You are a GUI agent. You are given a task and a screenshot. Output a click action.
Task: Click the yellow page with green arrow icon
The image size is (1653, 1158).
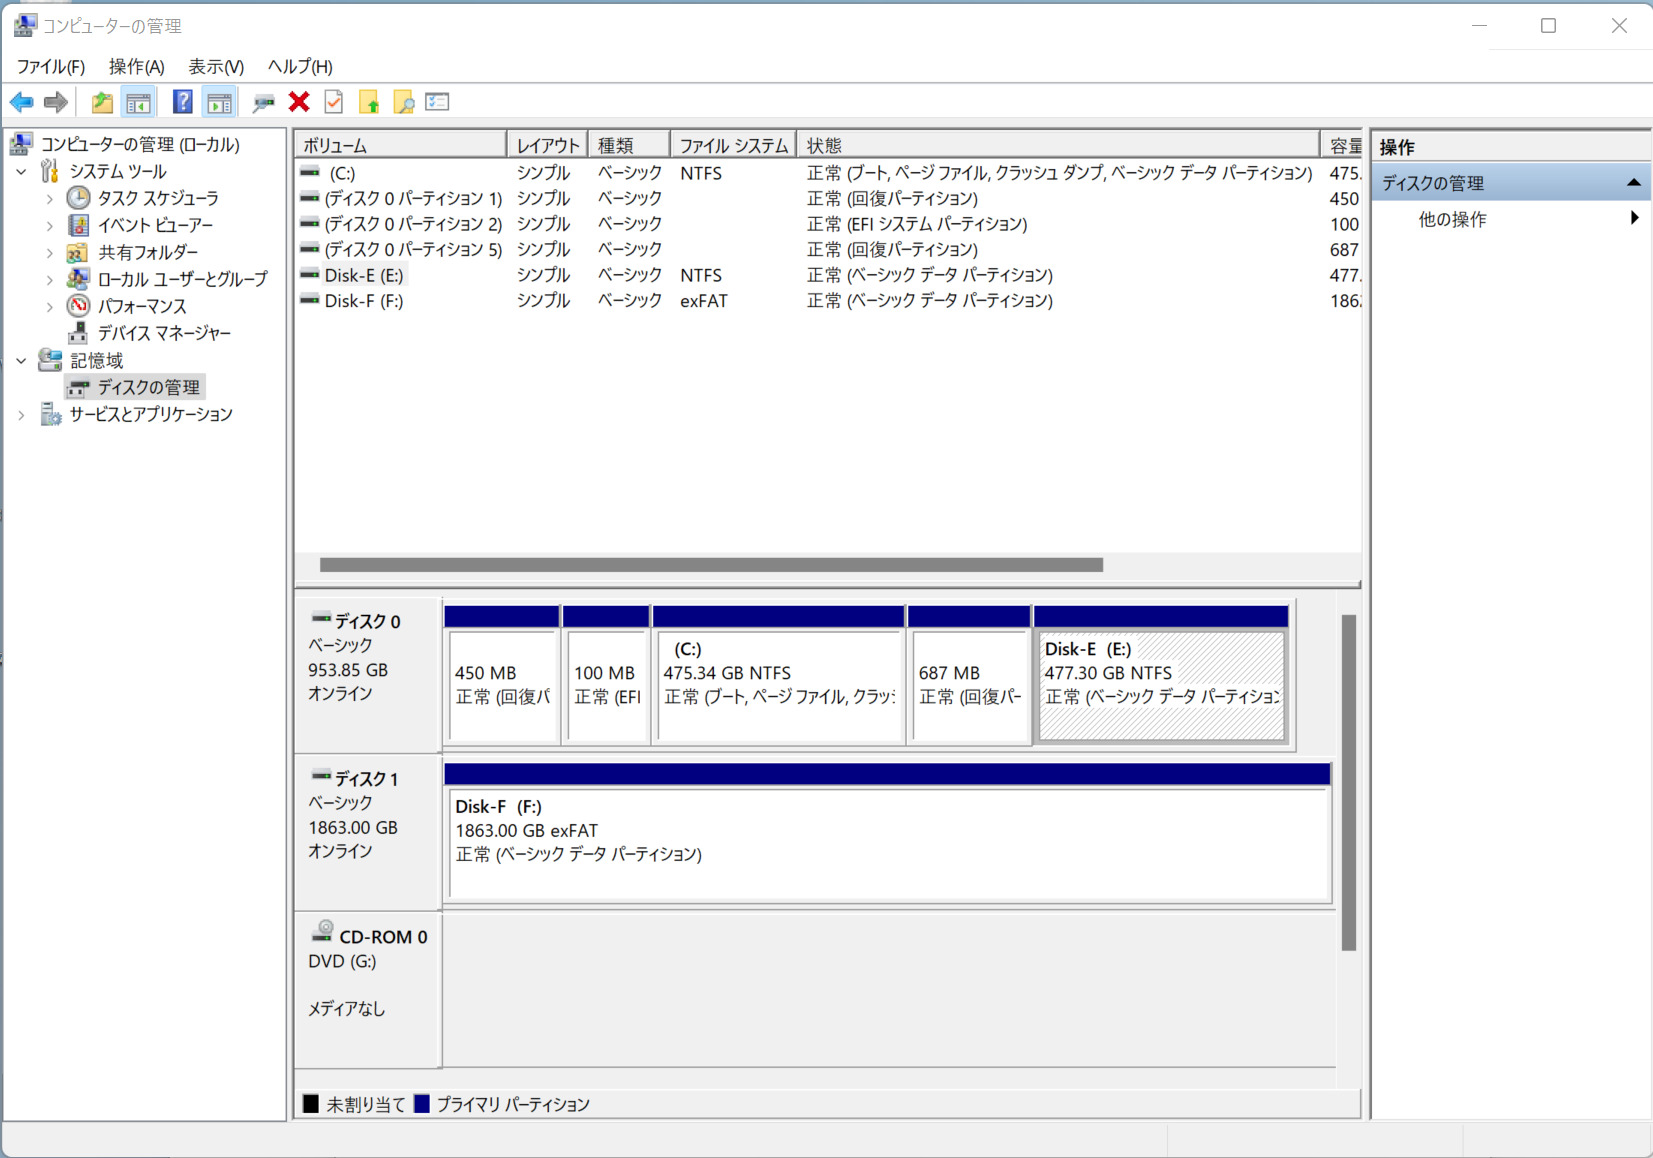coord(369,102)
